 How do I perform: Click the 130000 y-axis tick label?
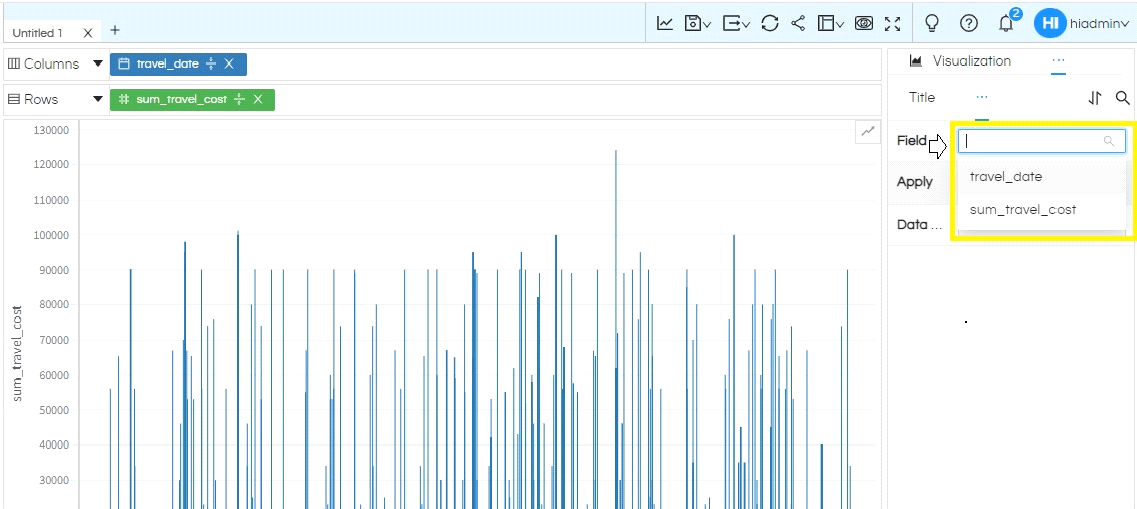51,131
